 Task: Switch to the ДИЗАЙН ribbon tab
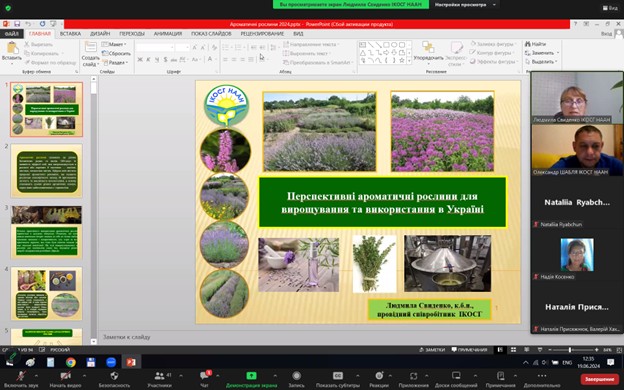[x=100, y=34]
